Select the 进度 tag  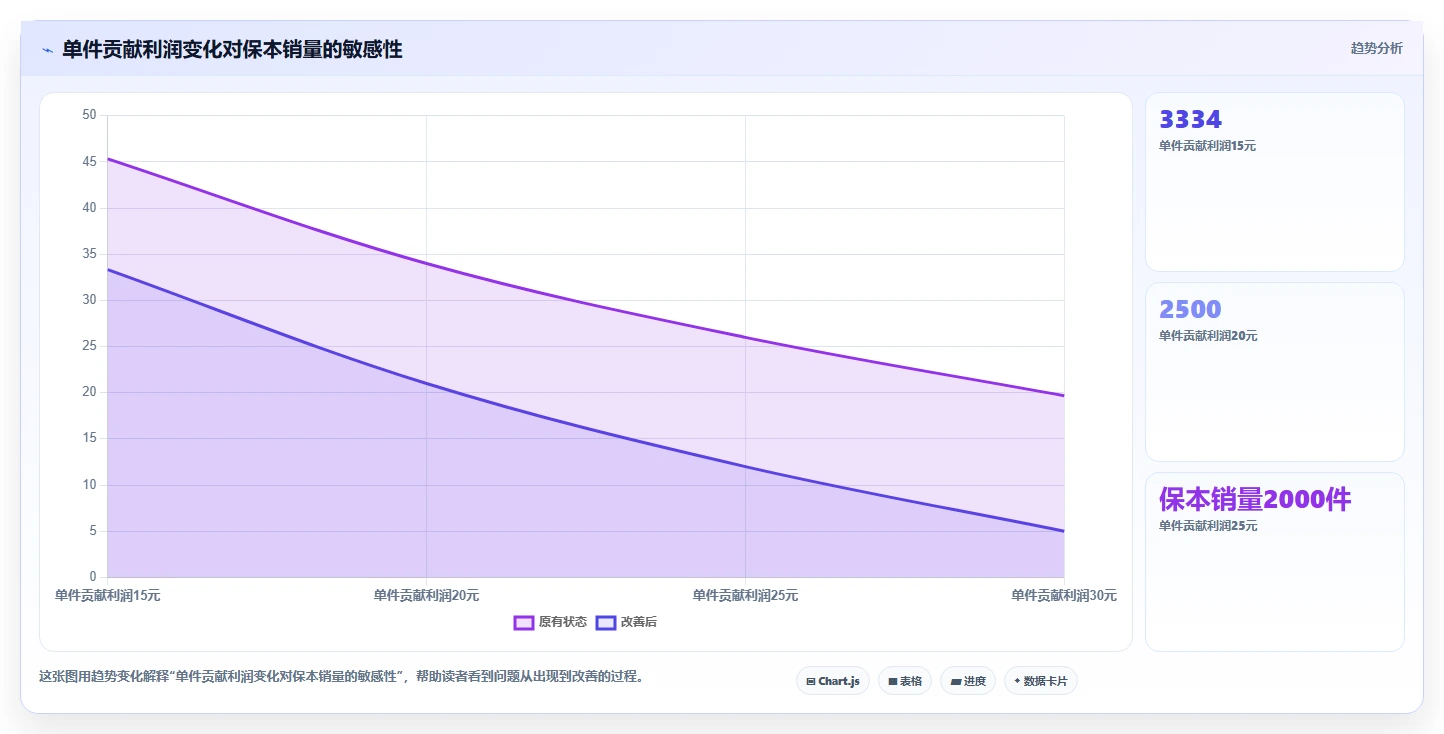point(968,681)
